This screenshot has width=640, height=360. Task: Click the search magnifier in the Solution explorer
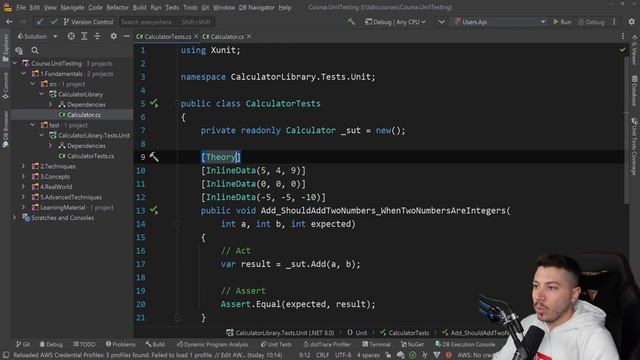click(35, 50)
